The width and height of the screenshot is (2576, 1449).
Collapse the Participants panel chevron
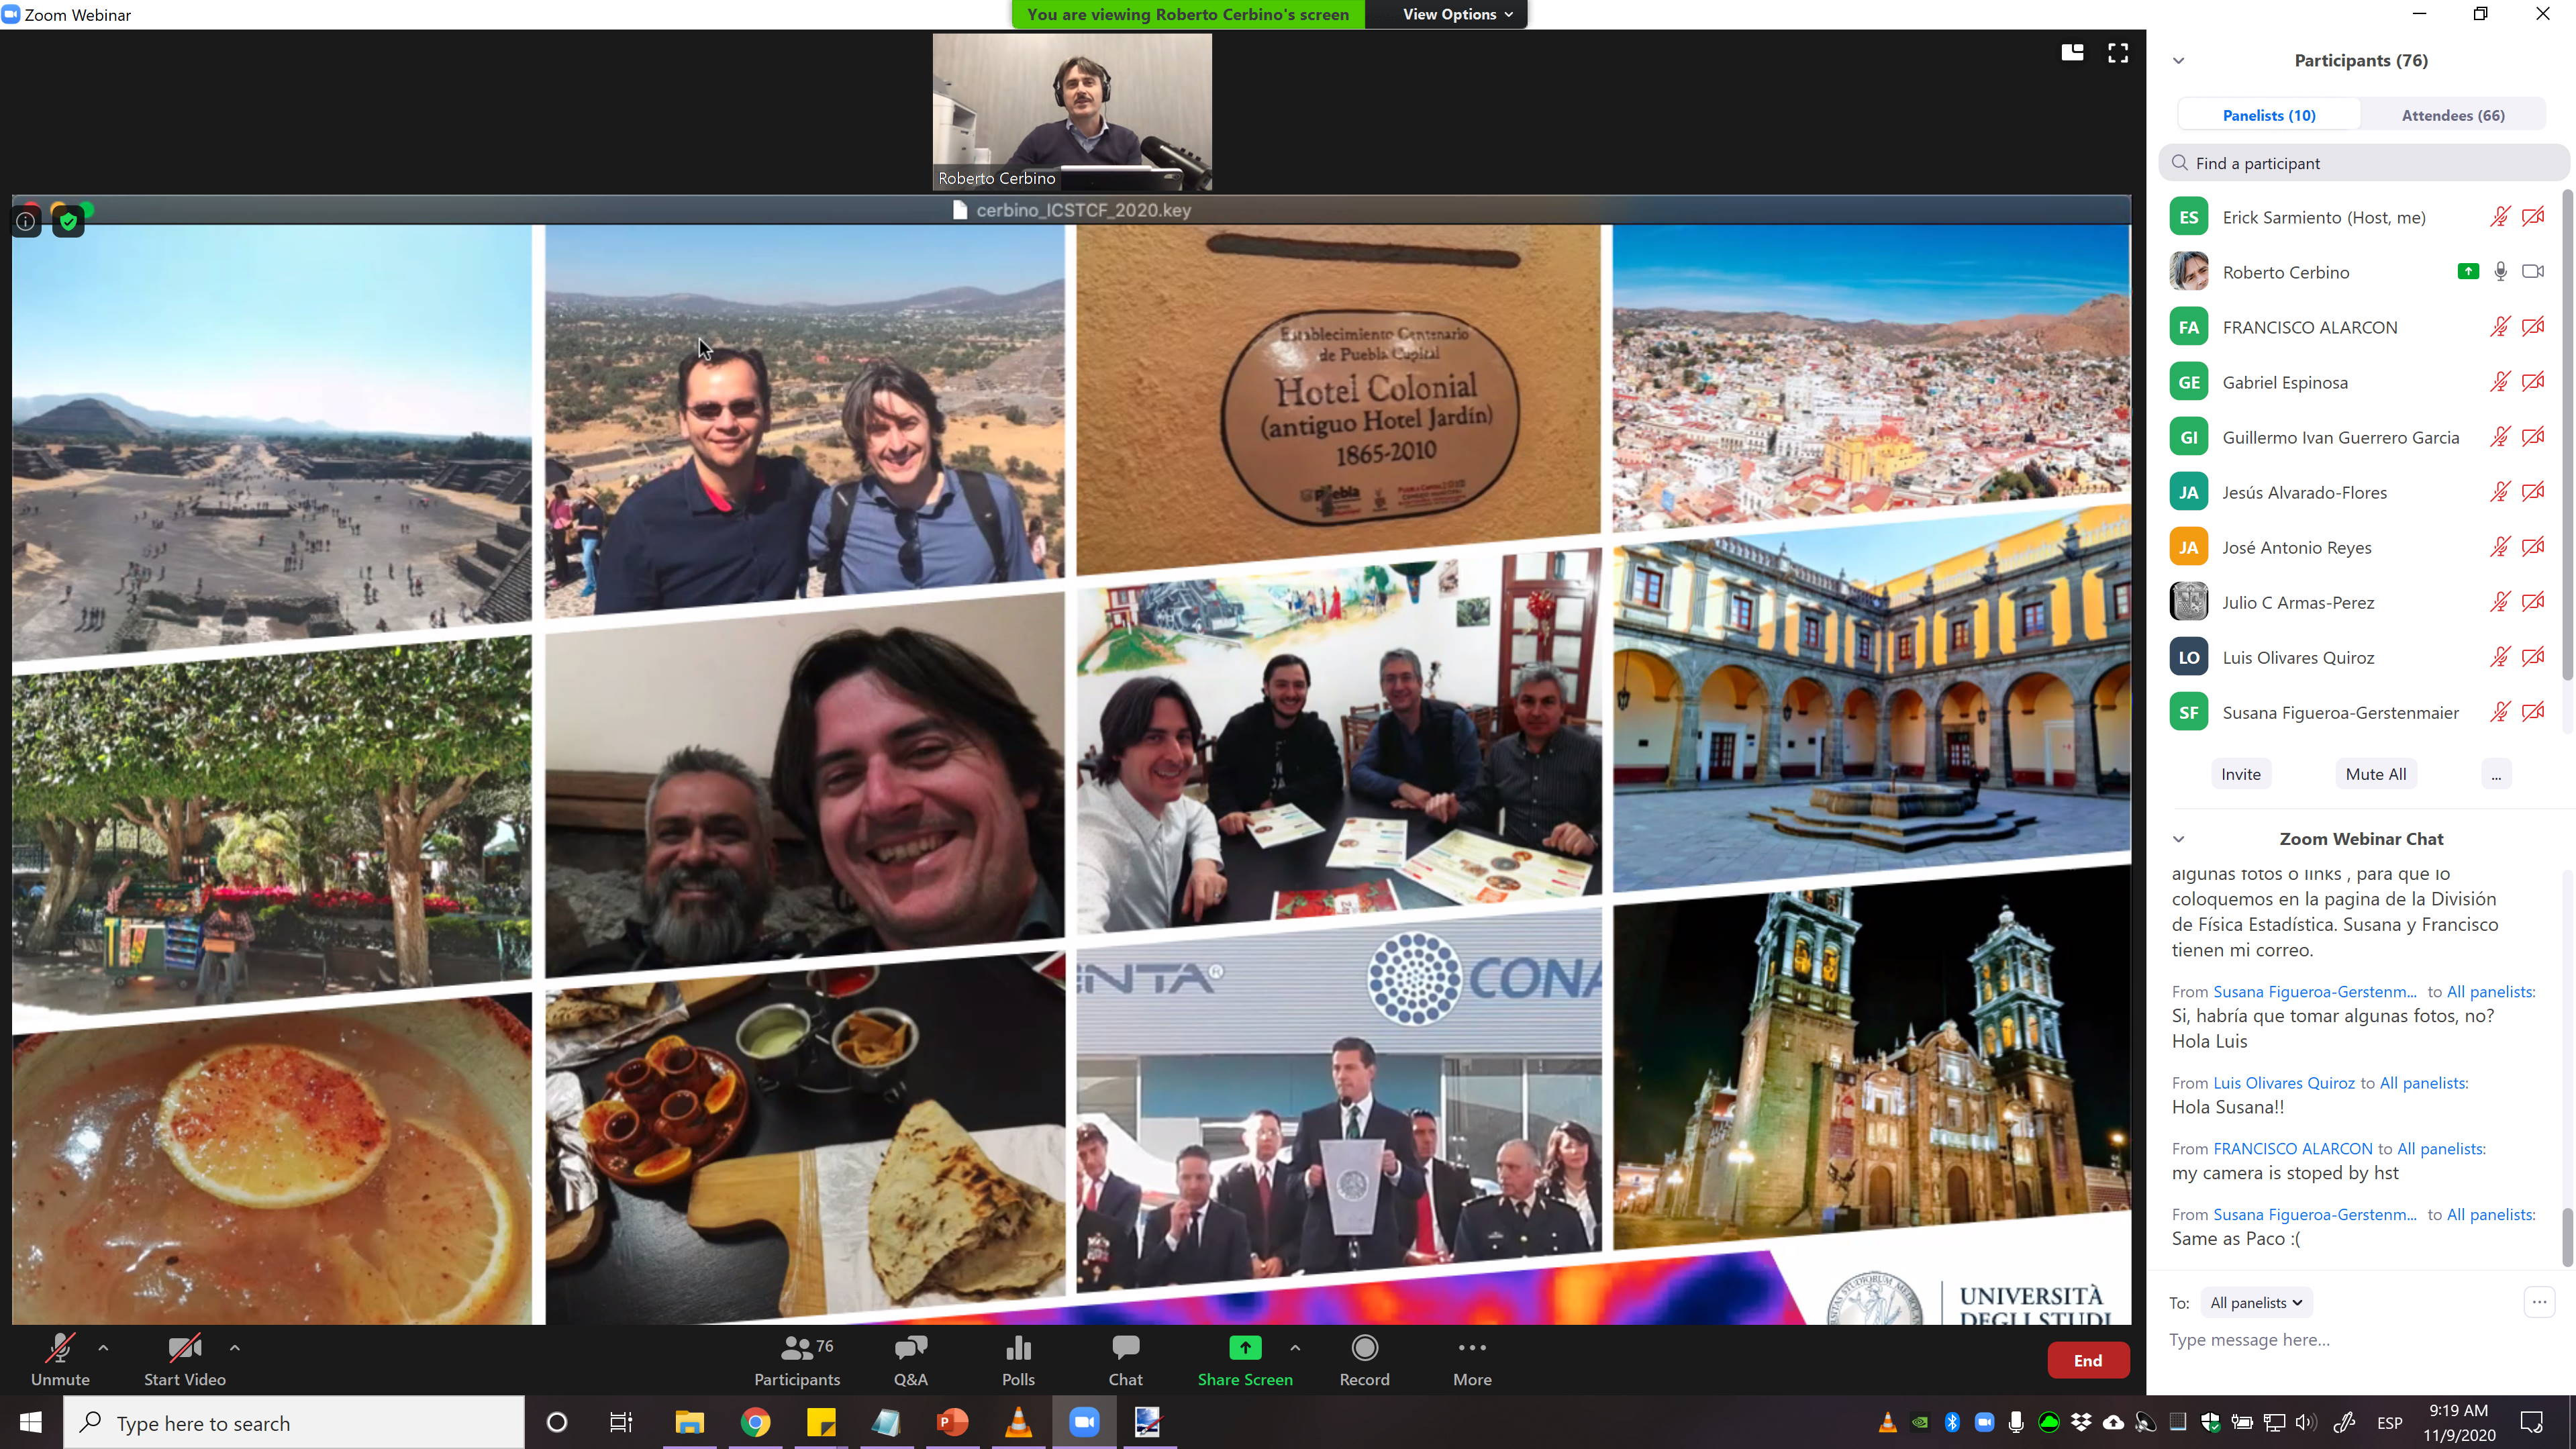(x=2179, y=61)
